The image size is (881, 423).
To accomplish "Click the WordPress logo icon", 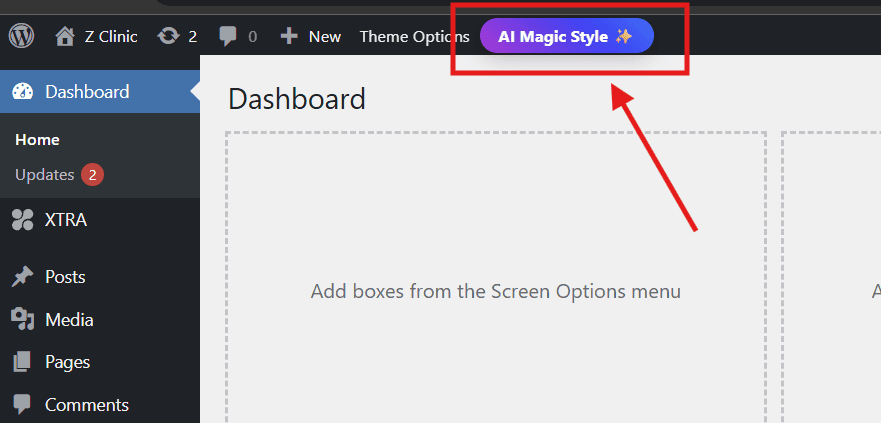I will (x=21, y=36).
